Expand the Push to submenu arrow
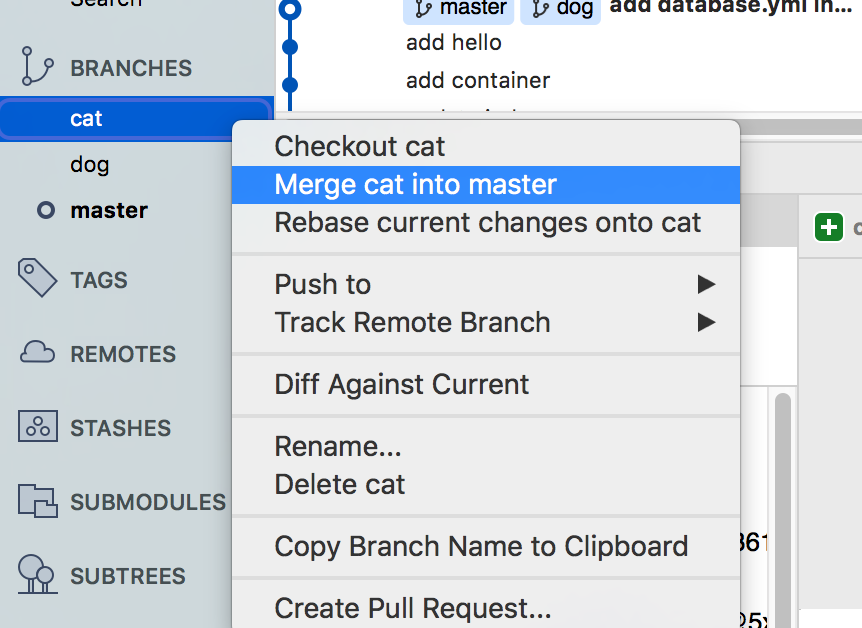 (x=706, y=285)
